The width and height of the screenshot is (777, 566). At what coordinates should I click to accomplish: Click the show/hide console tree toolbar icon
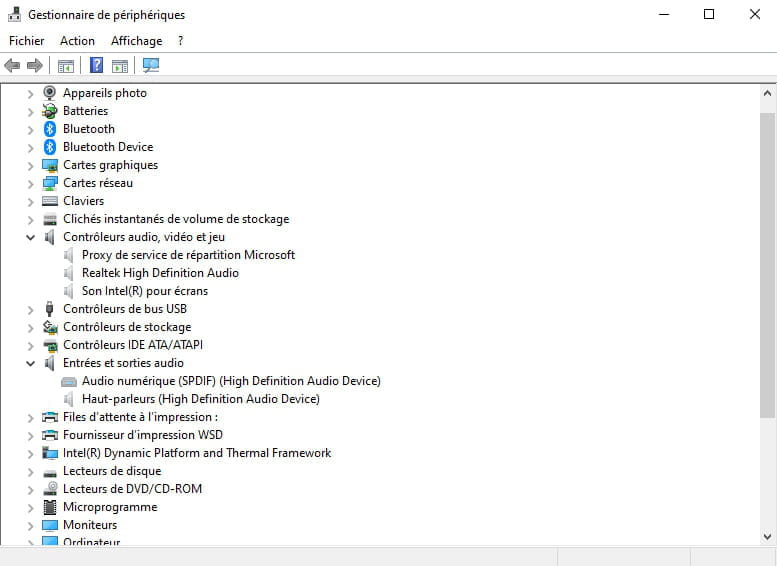coord(66,65)
